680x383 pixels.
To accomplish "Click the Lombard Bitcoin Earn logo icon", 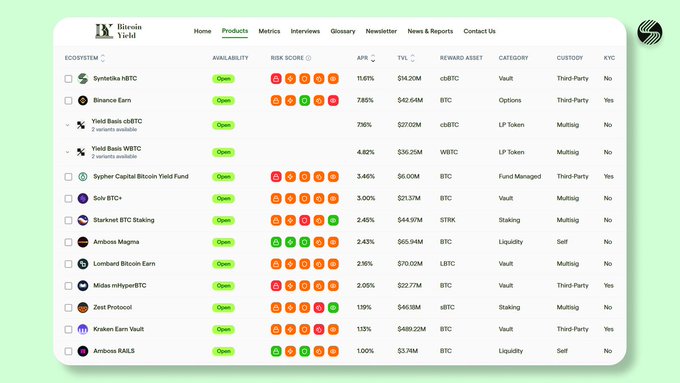I will [x=83, y=264].
